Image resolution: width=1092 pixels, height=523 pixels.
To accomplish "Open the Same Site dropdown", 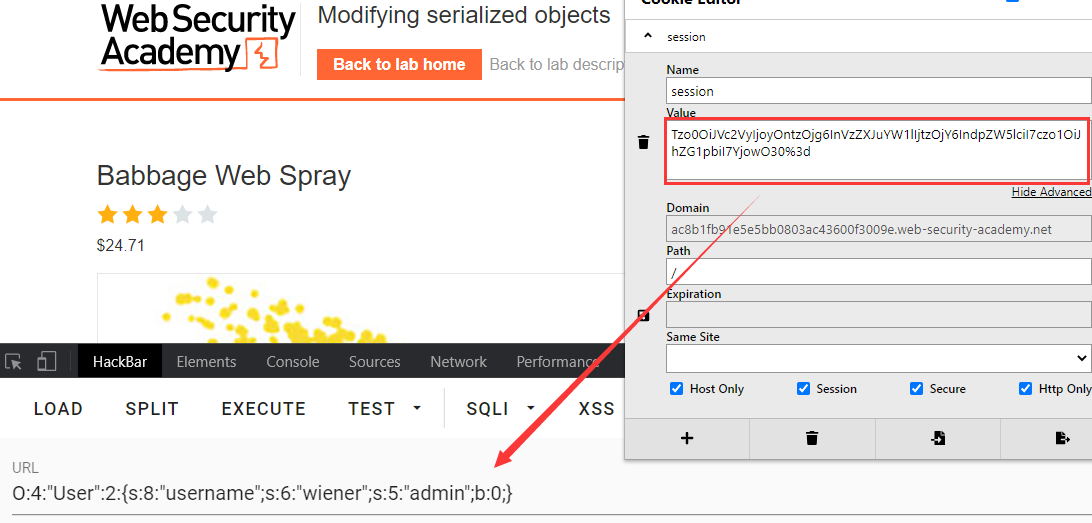I will (878, 358).
